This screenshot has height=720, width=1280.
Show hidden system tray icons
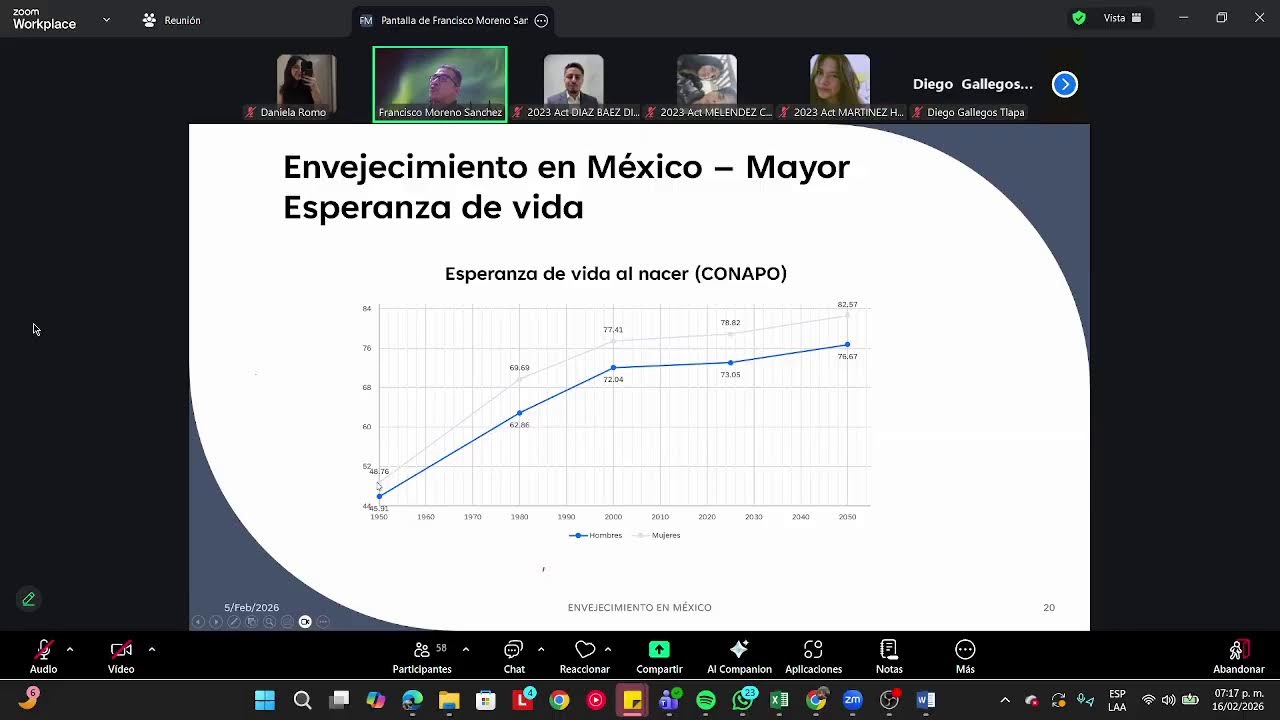pyautogui.click(x=1005, y=700)
